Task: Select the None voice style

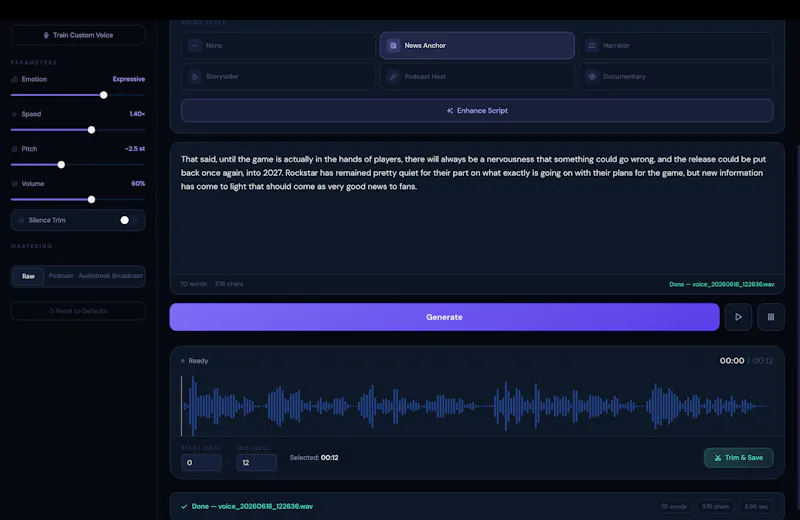Action: coord(278,45)
